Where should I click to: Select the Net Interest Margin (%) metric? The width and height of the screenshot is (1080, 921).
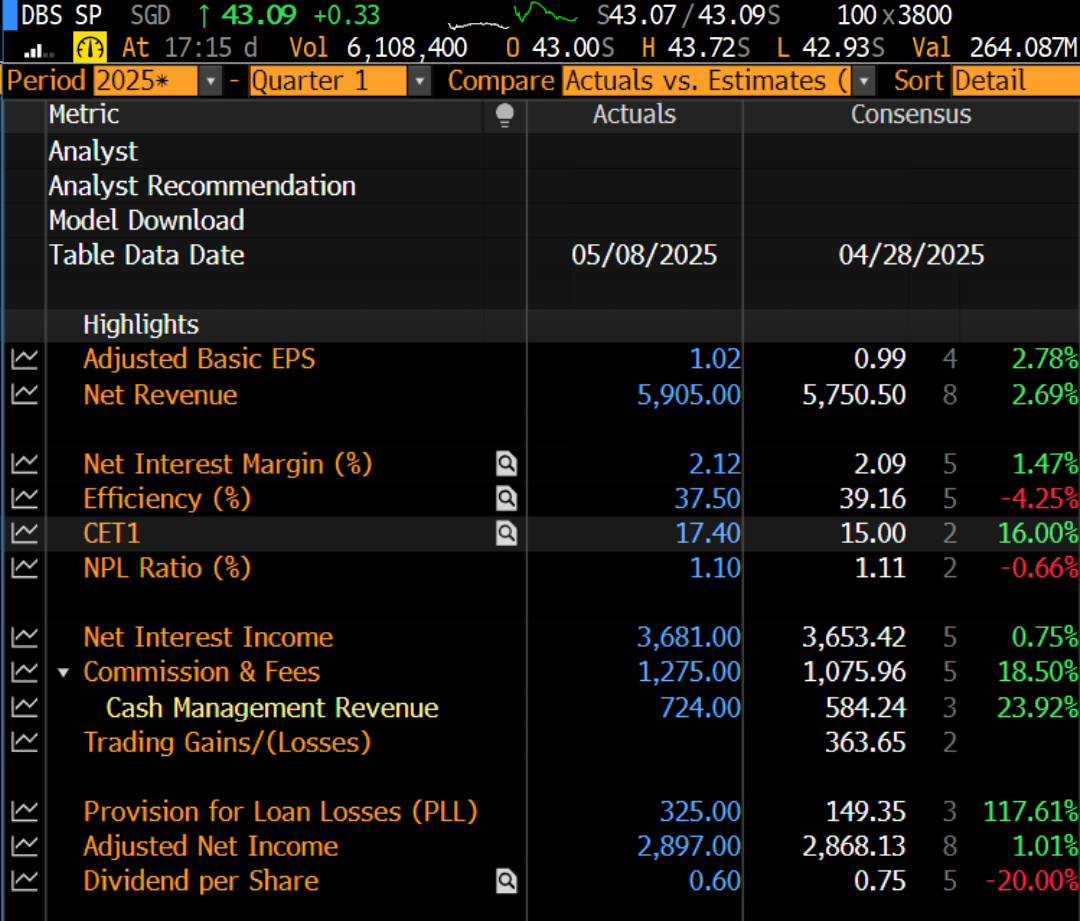pyautogui.click(x=228, y=464)
